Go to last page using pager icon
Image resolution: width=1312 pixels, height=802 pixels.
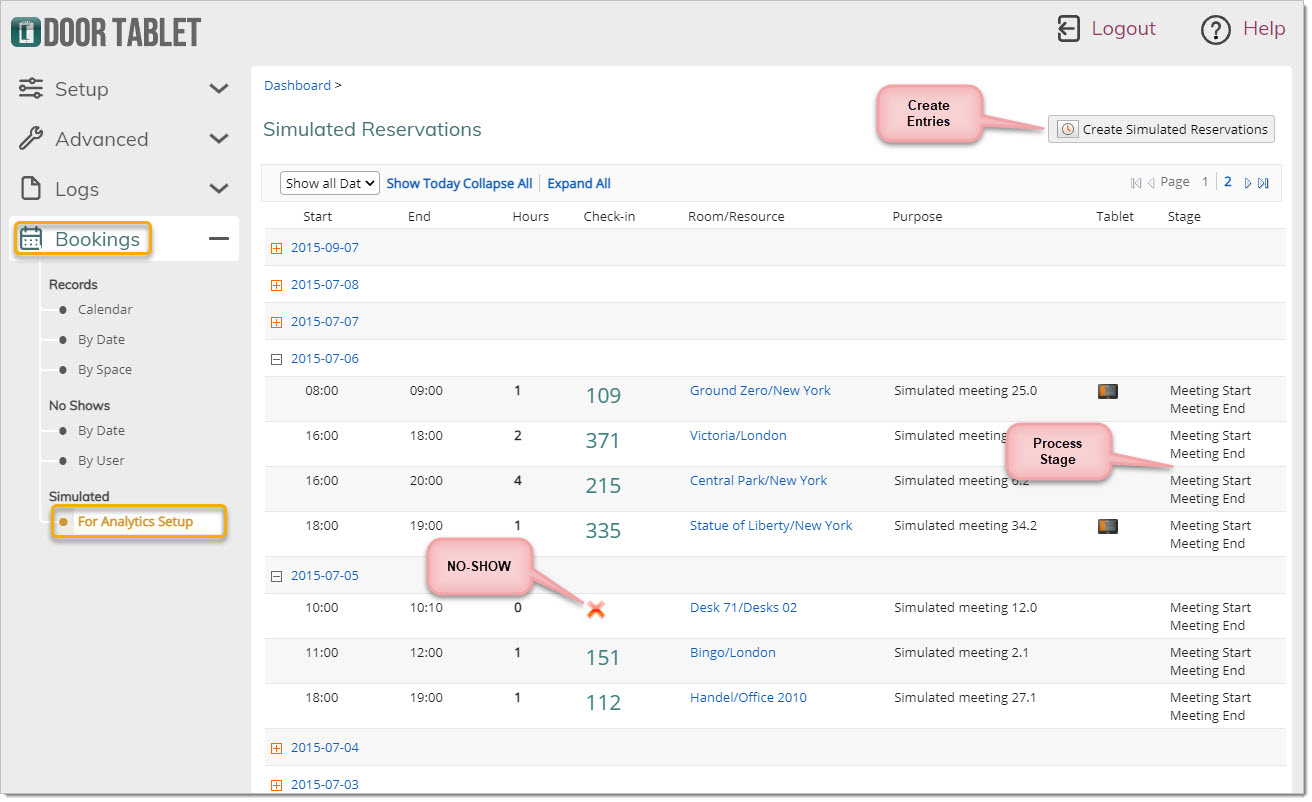tap(1263, 183)
